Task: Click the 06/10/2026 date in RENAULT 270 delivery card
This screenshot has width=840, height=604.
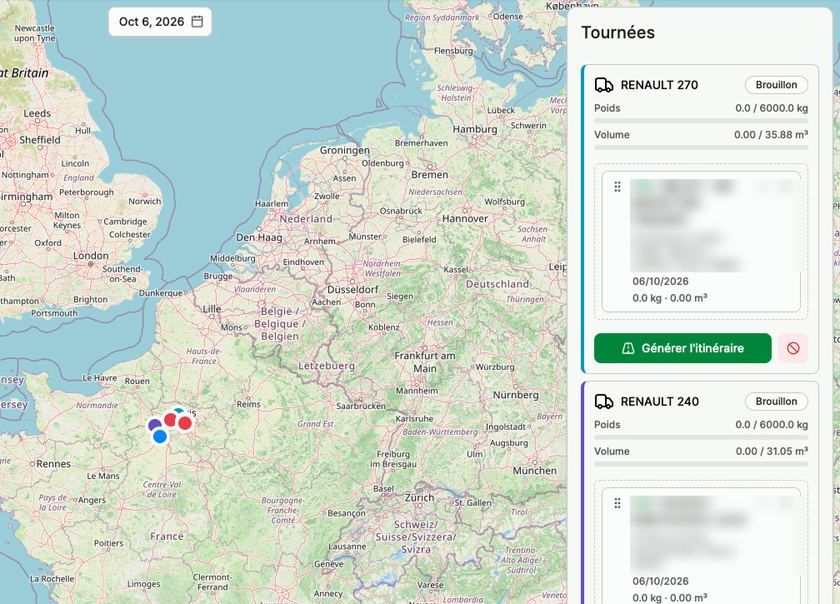Action: pos(660,281)
